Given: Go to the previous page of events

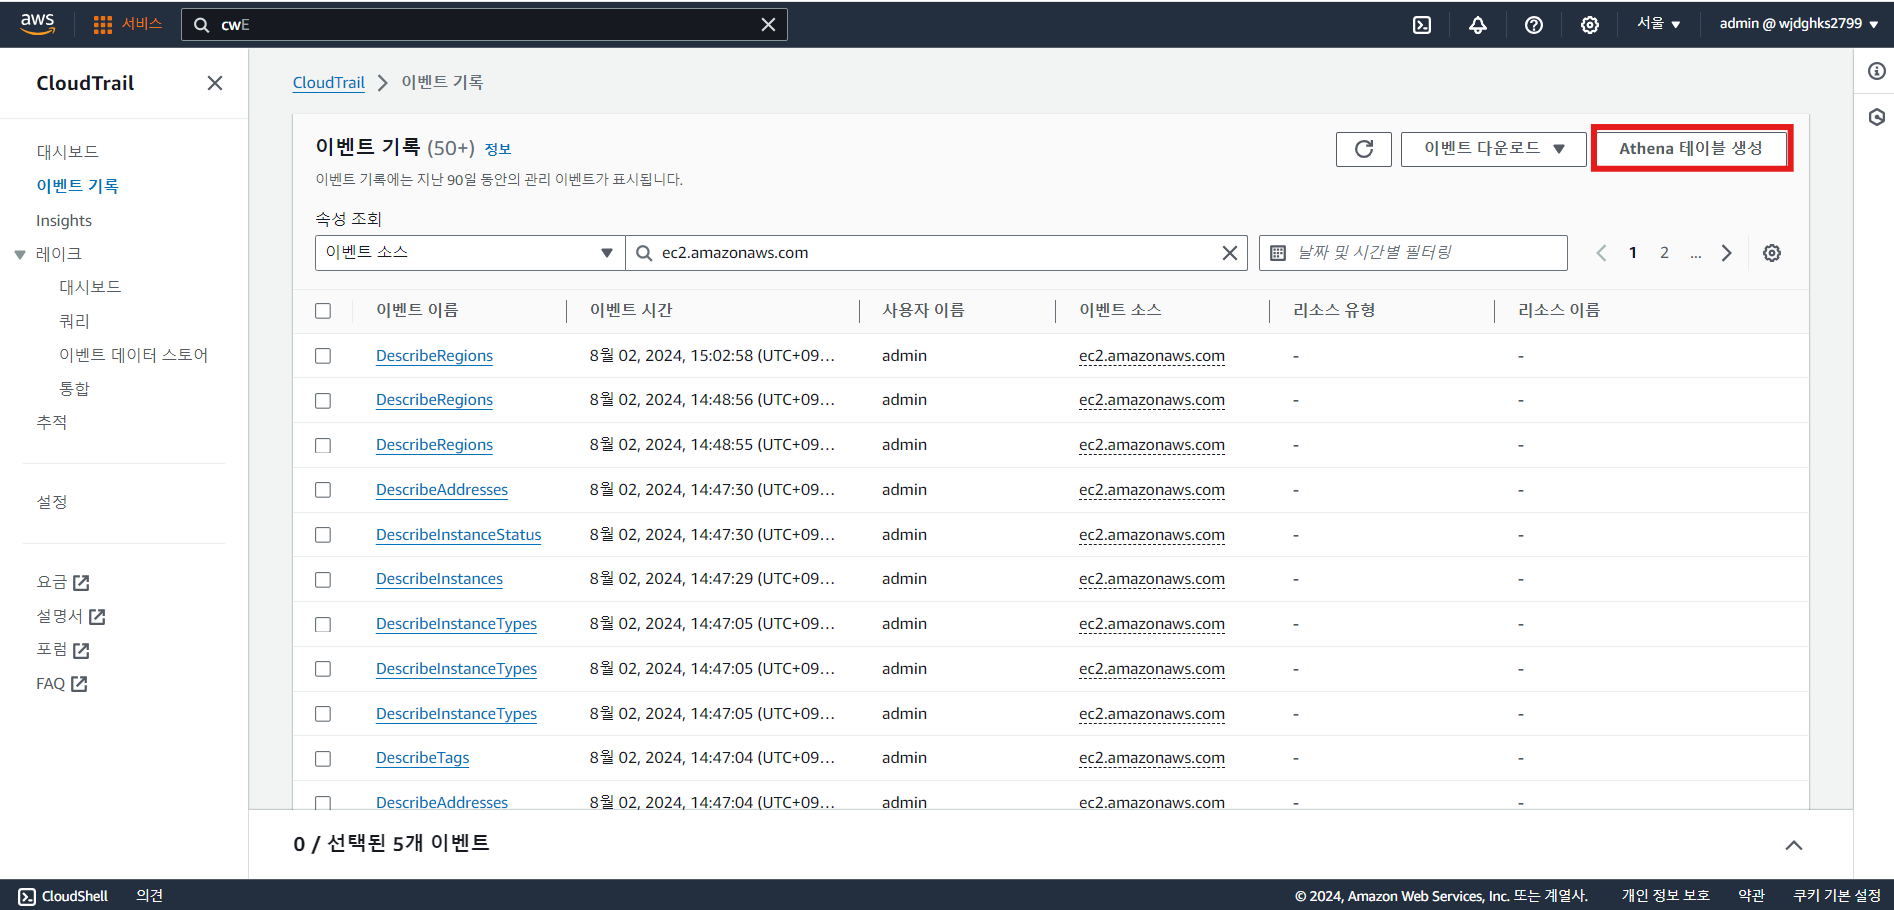Looking at the screenshot, I should click(x=1601, y=253).
